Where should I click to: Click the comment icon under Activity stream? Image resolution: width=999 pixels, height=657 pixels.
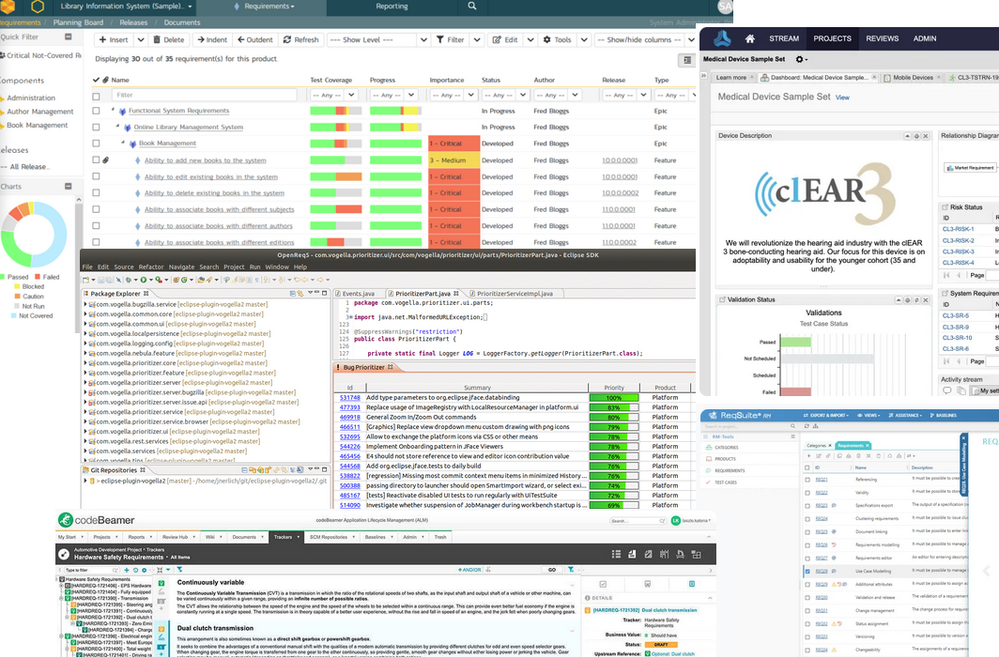click(947, 390)
